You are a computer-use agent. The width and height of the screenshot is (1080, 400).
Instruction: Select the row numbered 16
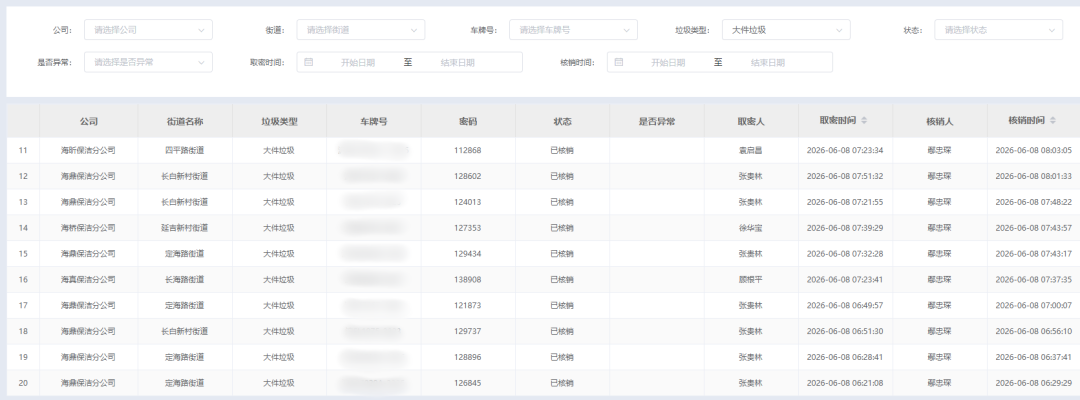[543, 280]
